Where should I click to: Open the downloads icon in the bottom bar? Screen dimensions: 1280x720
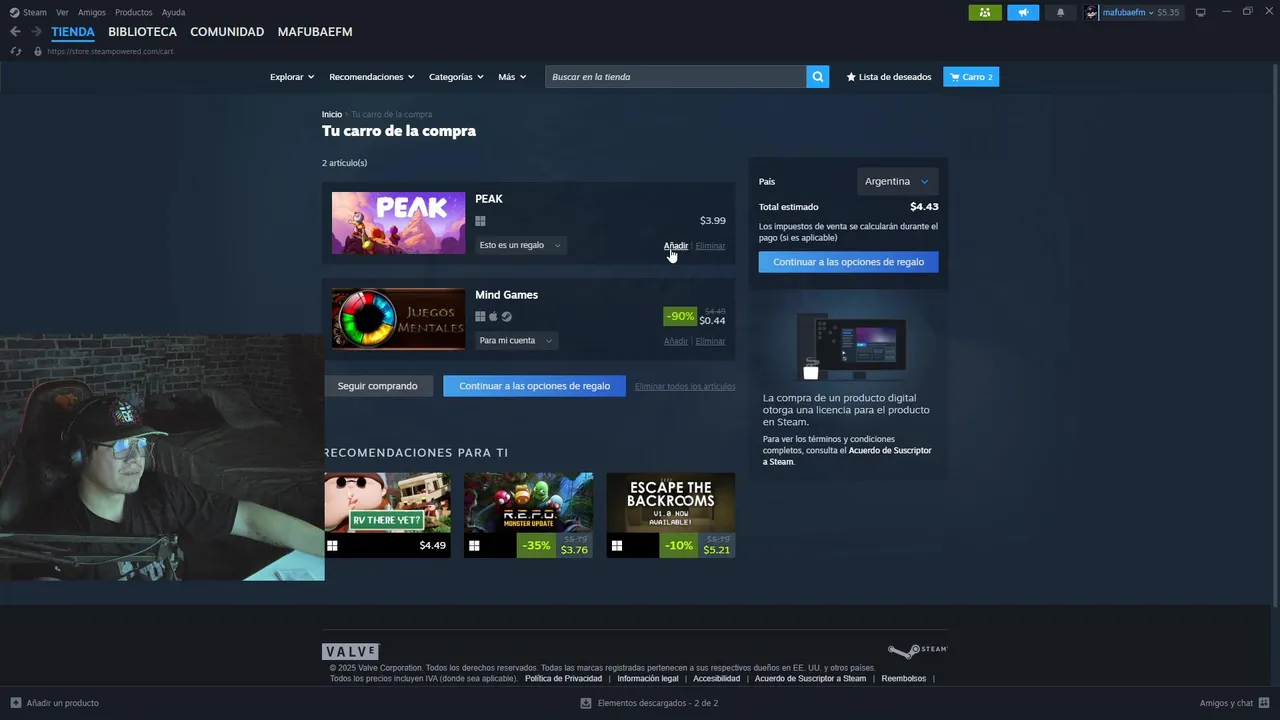coord(586,703)
